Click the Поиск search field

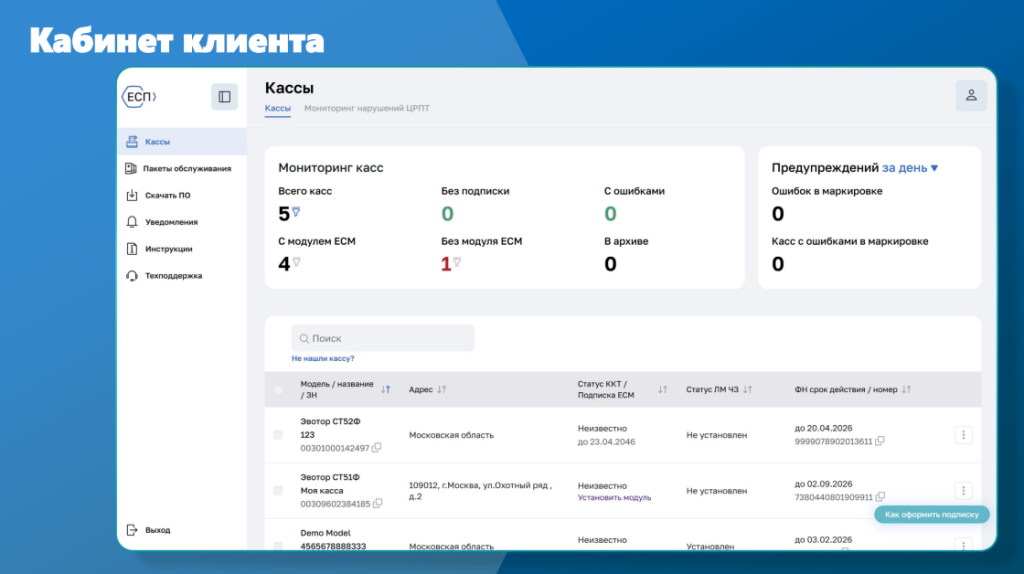tap(383, 338)
